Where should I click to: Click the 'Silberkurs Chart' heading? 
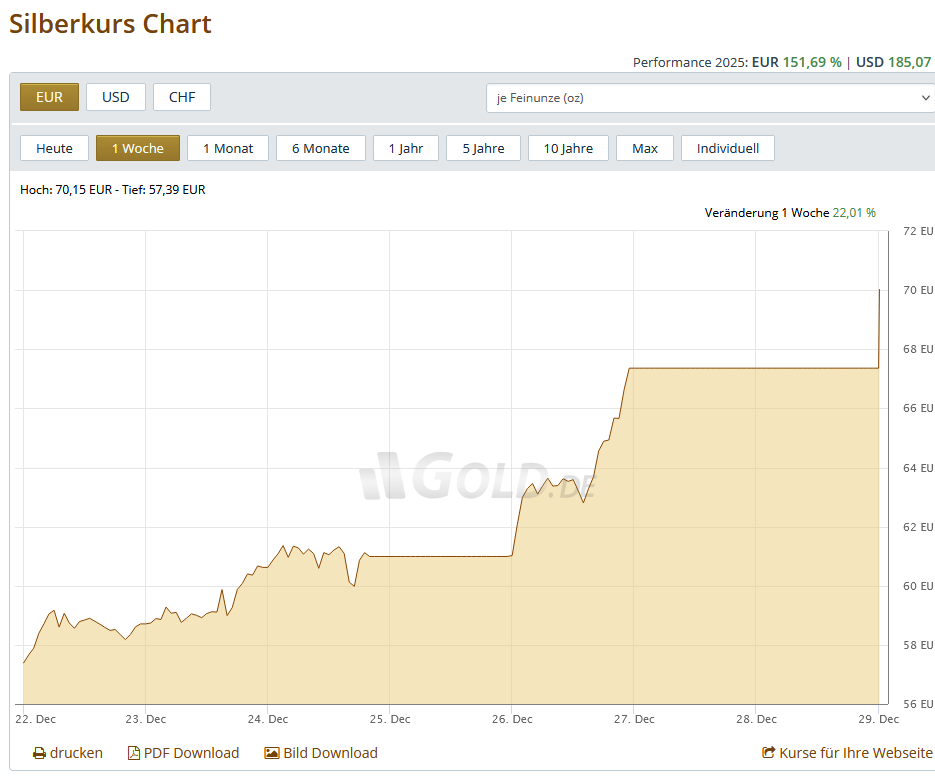click(x=110, y=24)
